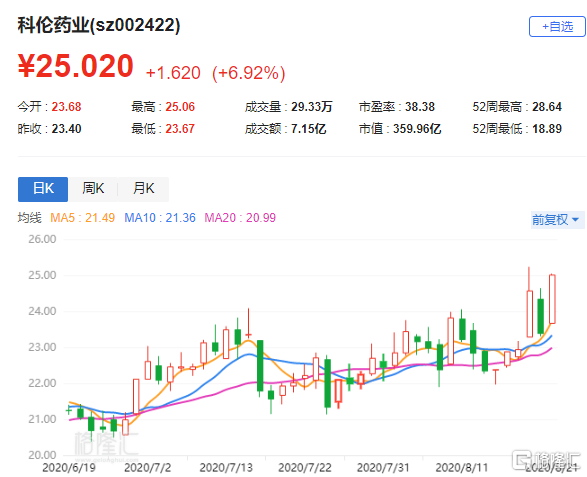The width and height of the screenshot is (587, 477).
Task: Select the 24.00 y-axis label
Action: pyautogui.click(x=42, y=311)
